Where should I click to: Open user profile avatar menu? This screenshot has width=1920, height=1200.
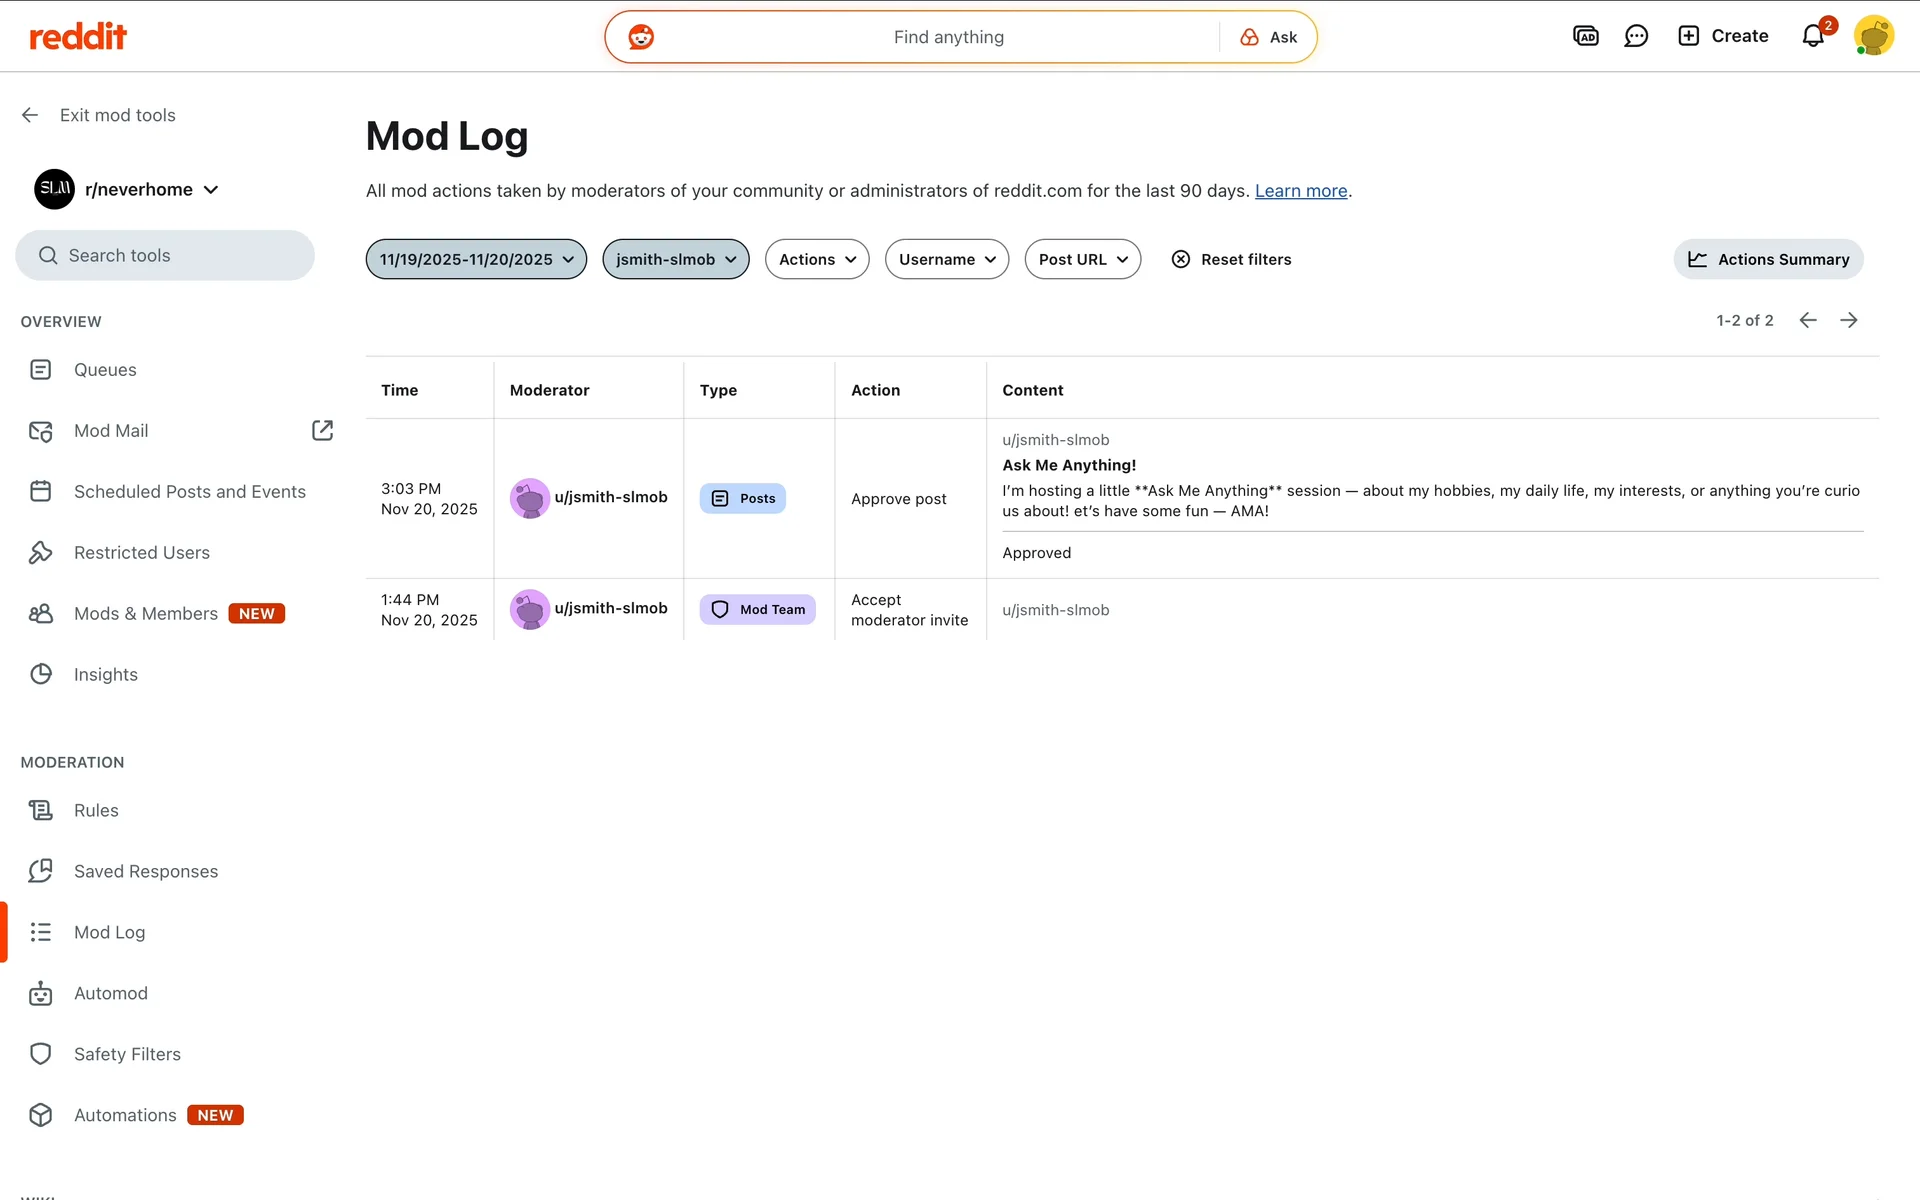coord(1873,37)
